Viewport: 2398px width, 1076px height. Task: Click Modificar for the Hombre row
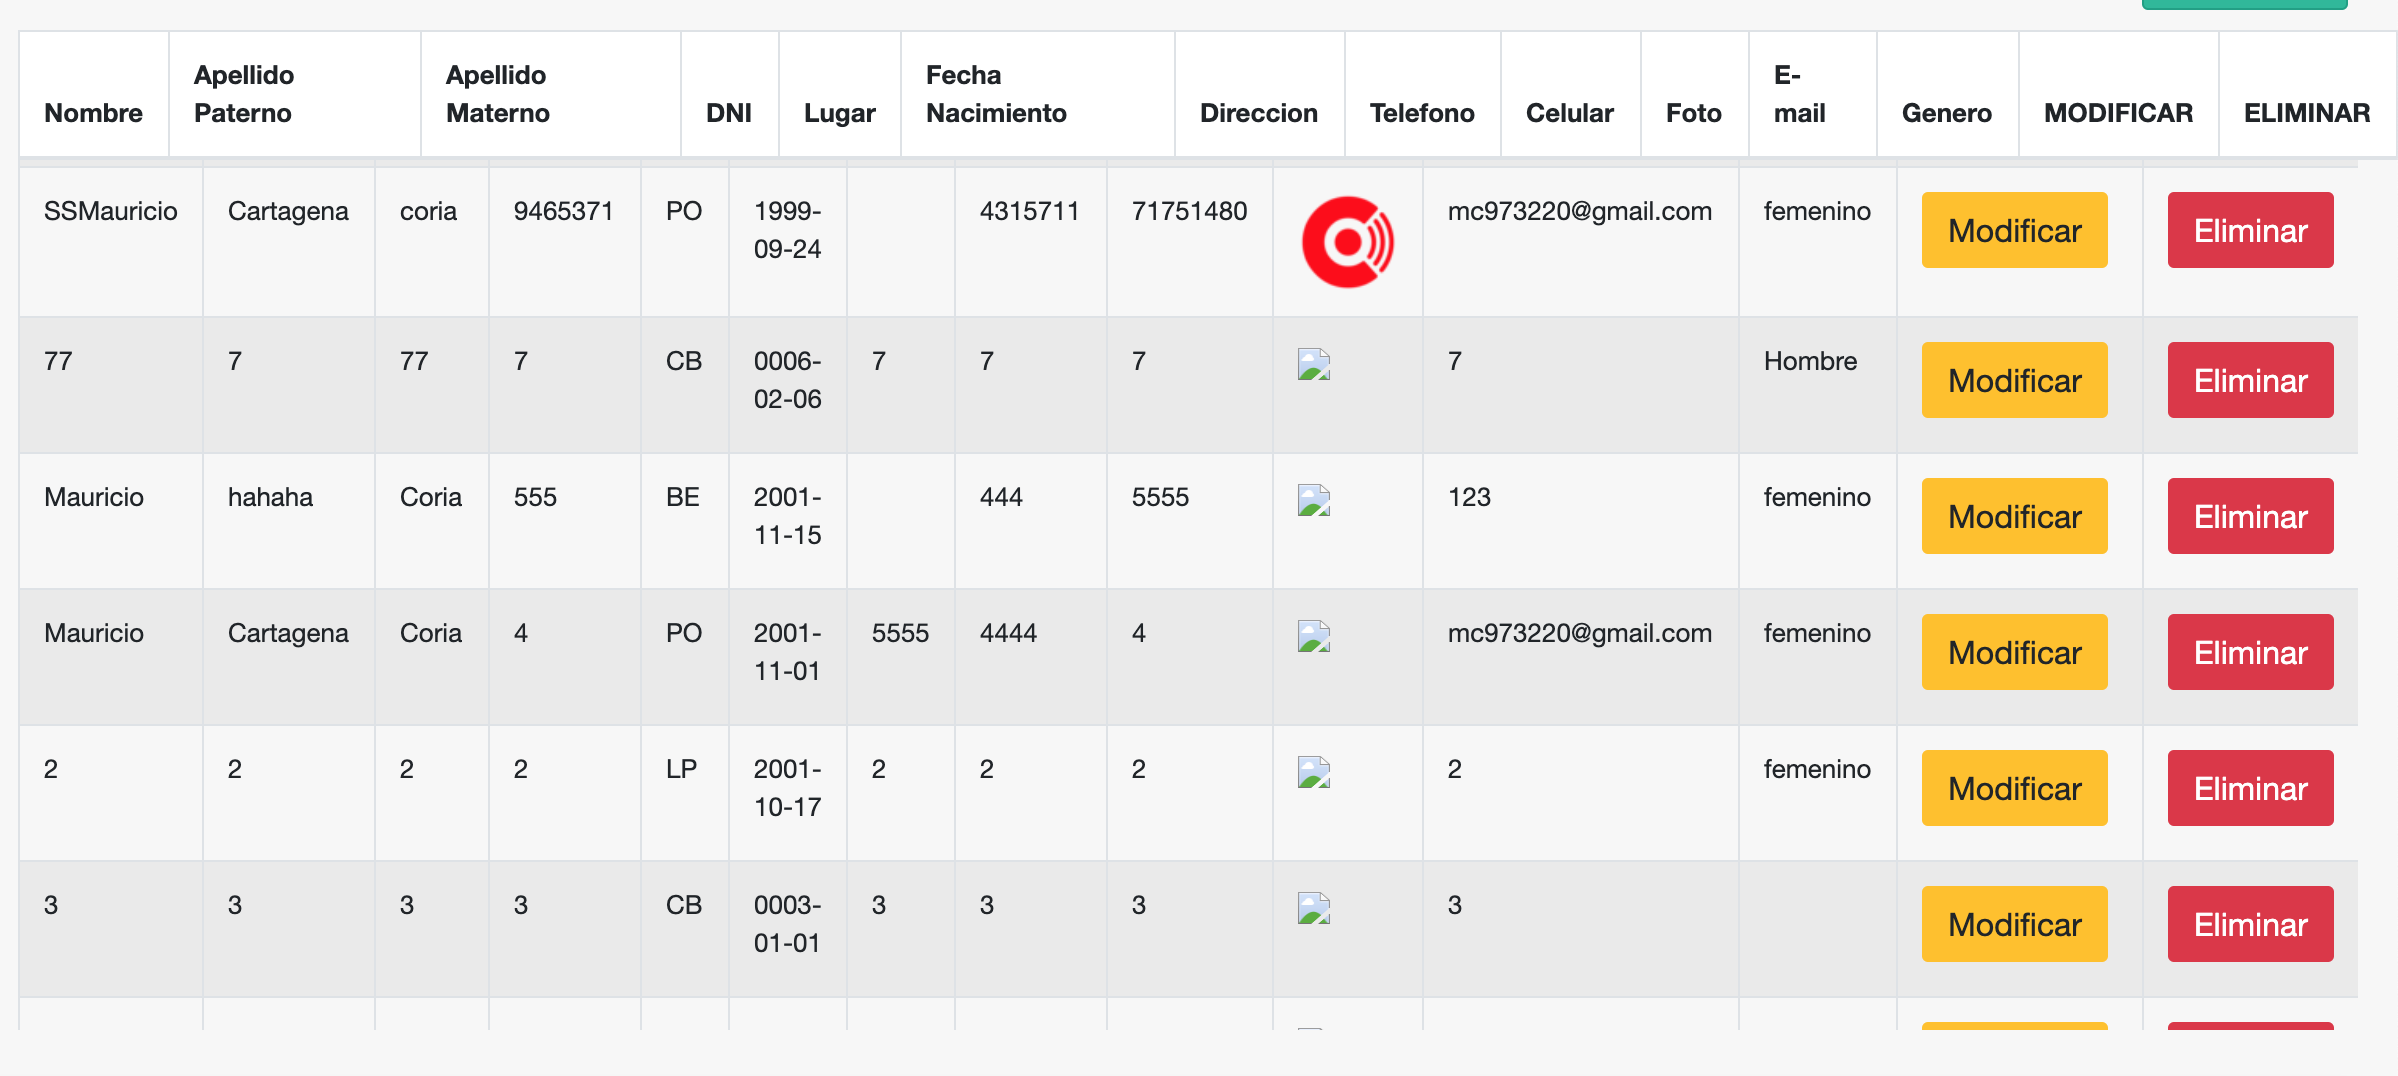pyautogui.click(x=2014, y=380)
